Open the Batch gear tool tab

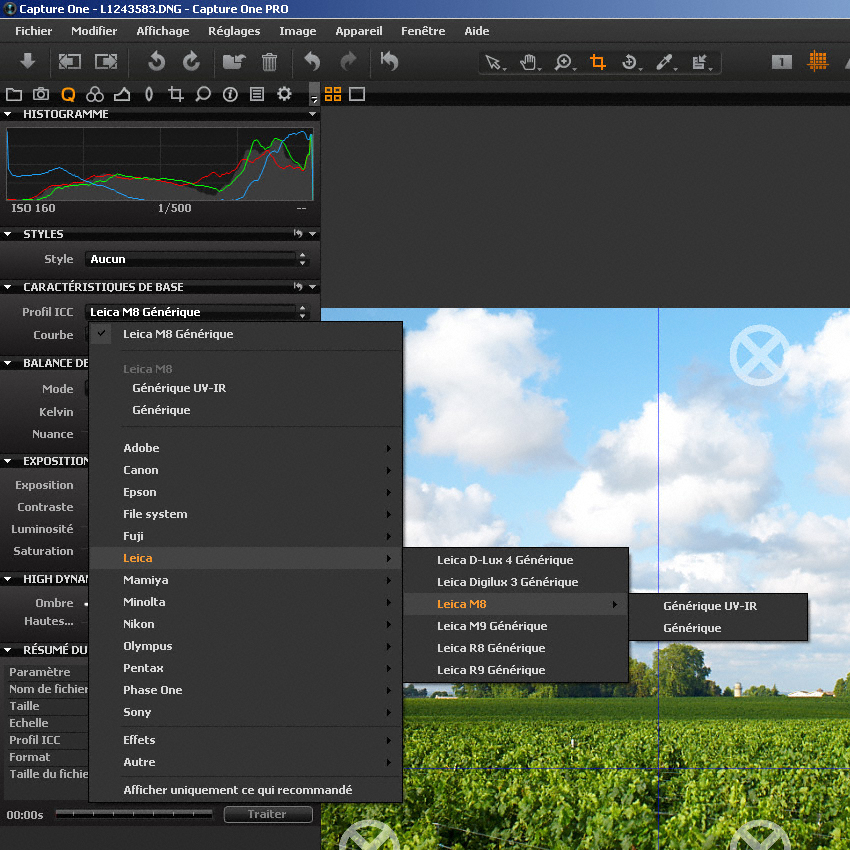pos(284,94)
